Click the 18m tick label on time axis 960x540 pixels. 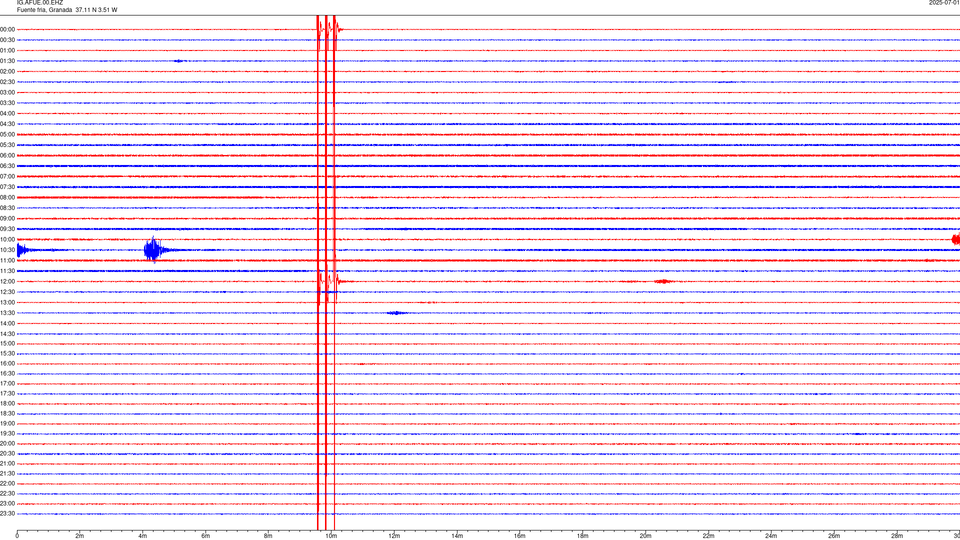click(583, 536)
